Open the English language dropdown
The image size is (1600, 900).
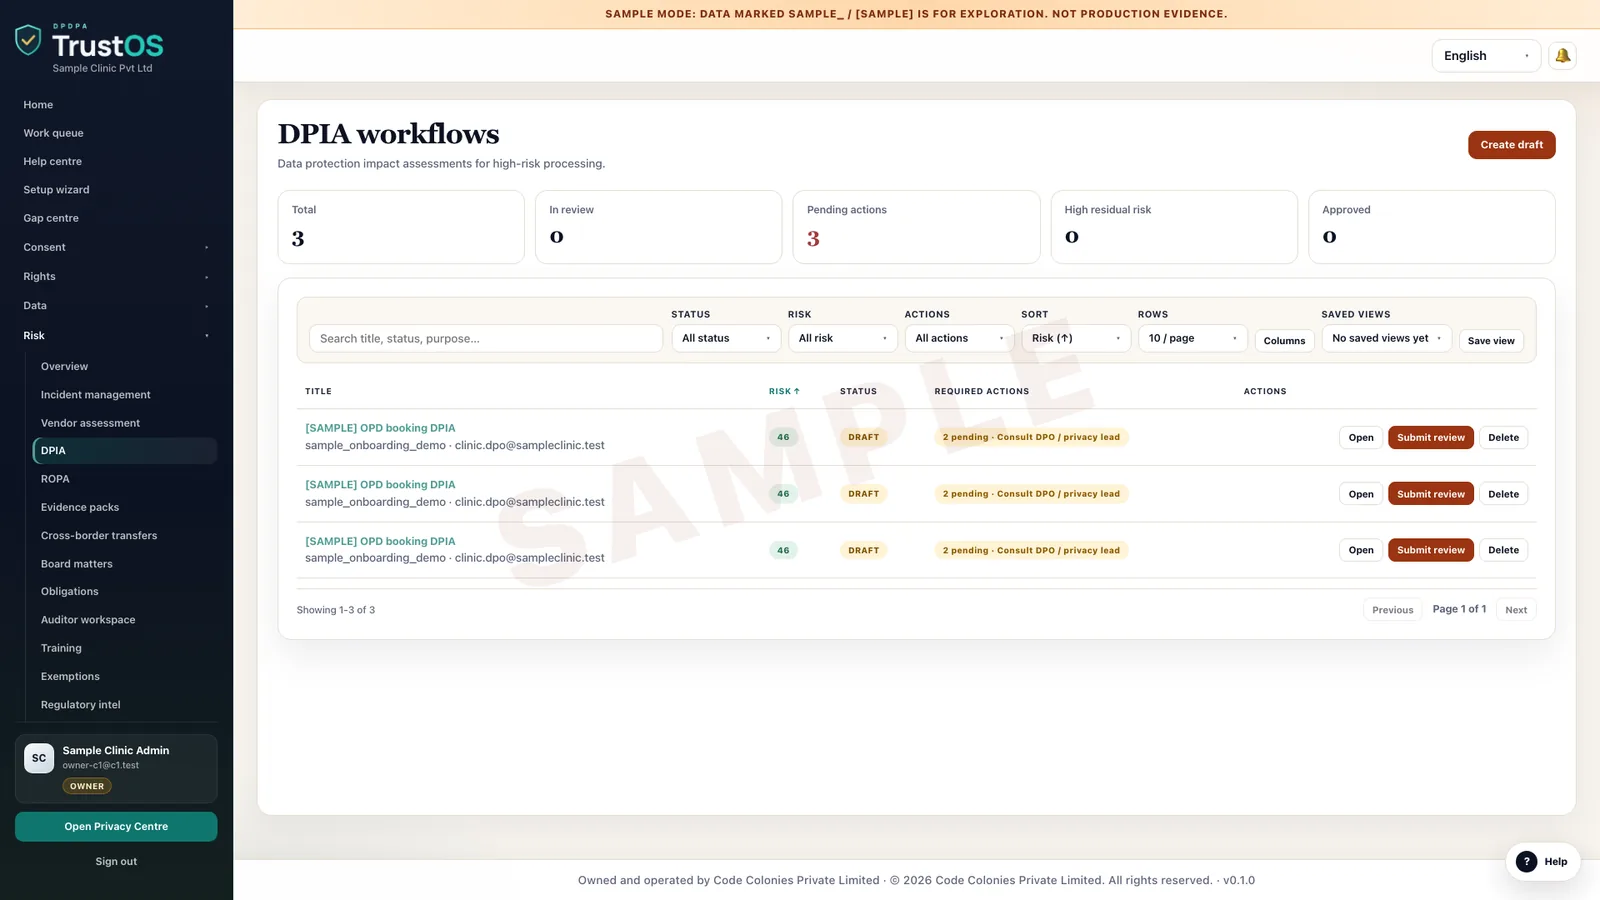point(1486,56)
